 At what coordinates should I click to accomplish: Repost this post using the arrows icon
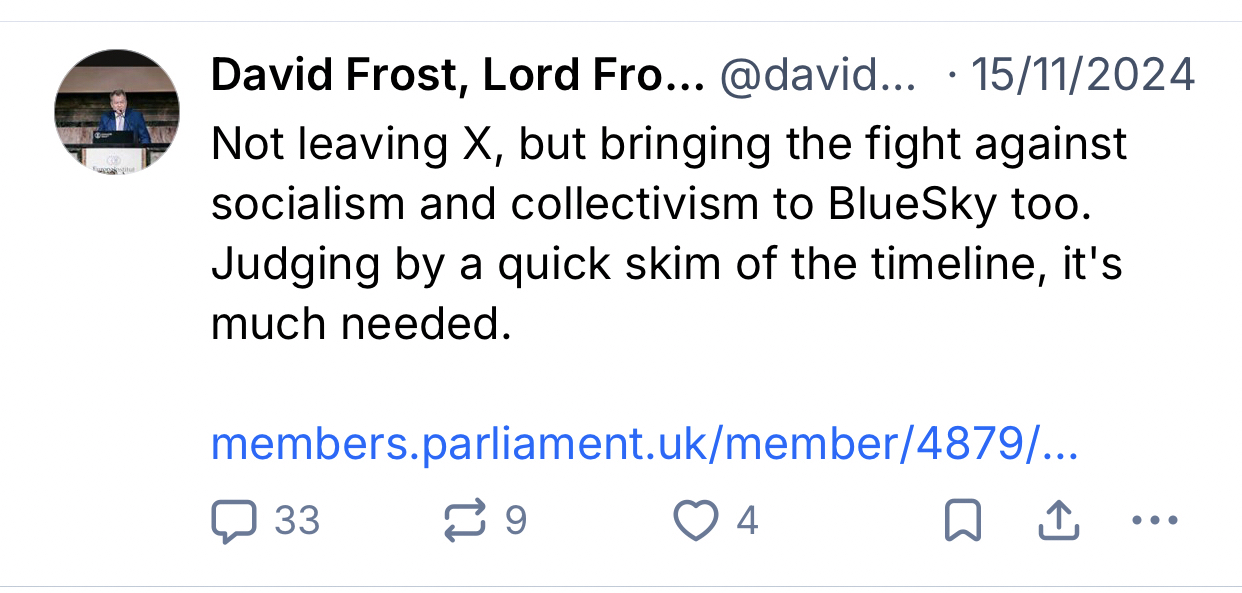click(x=464, y=521)
